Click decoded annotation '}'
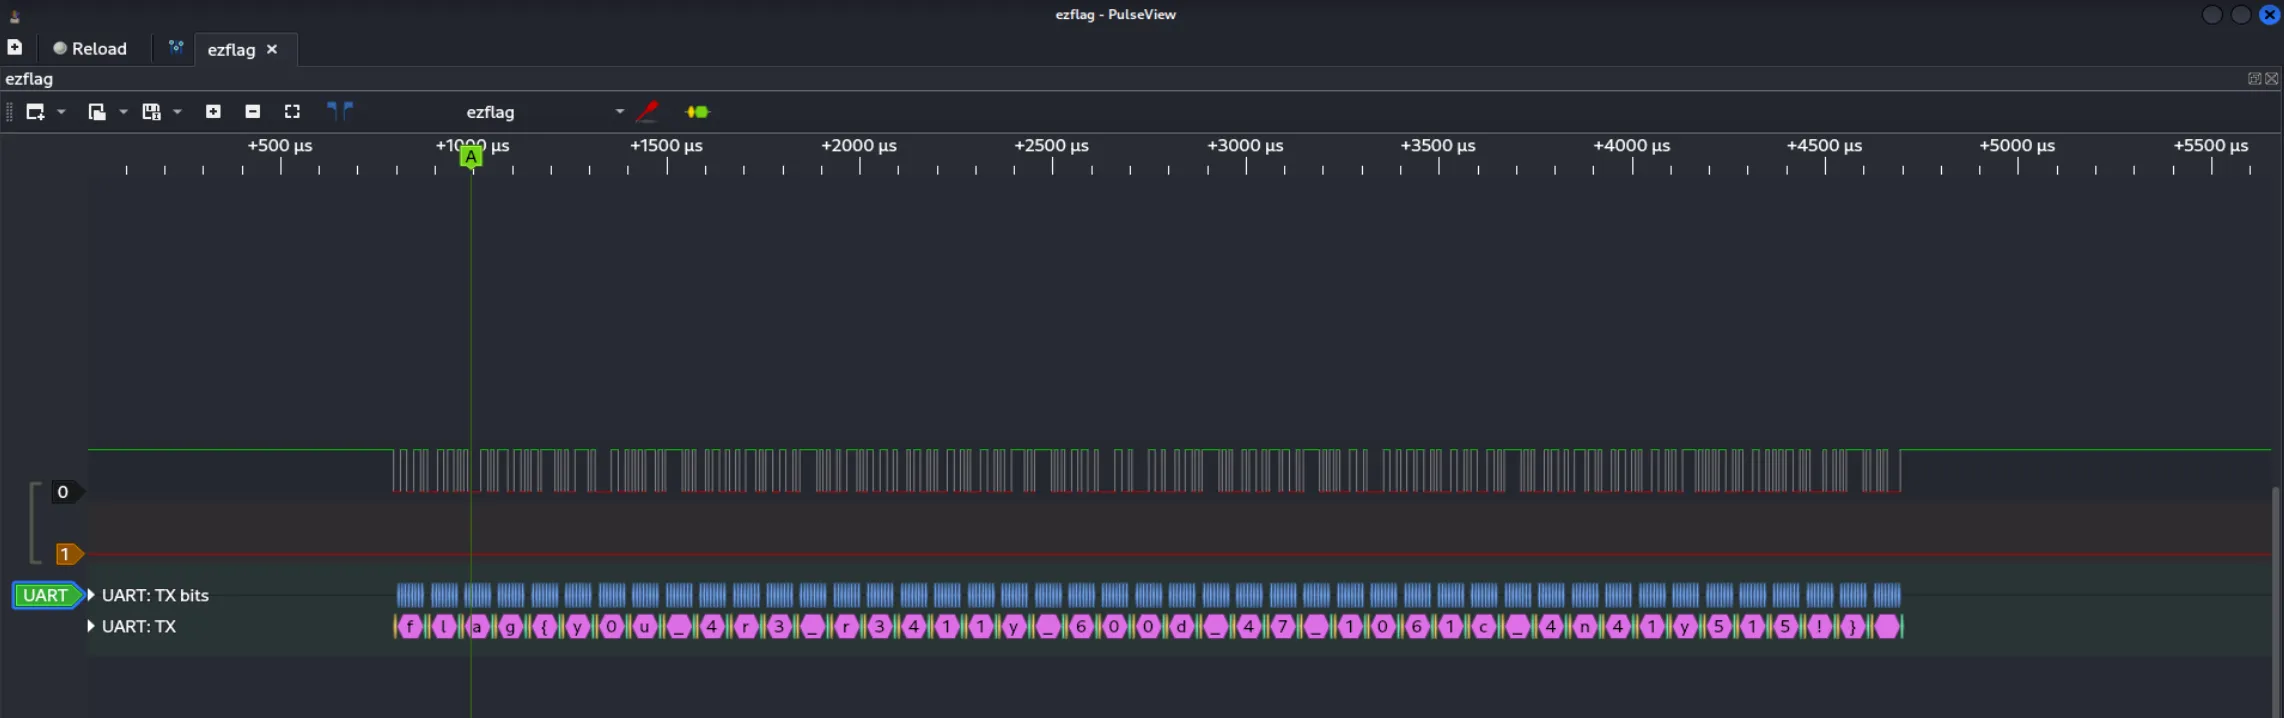Screen dimensions: 2284x718 1853,627
